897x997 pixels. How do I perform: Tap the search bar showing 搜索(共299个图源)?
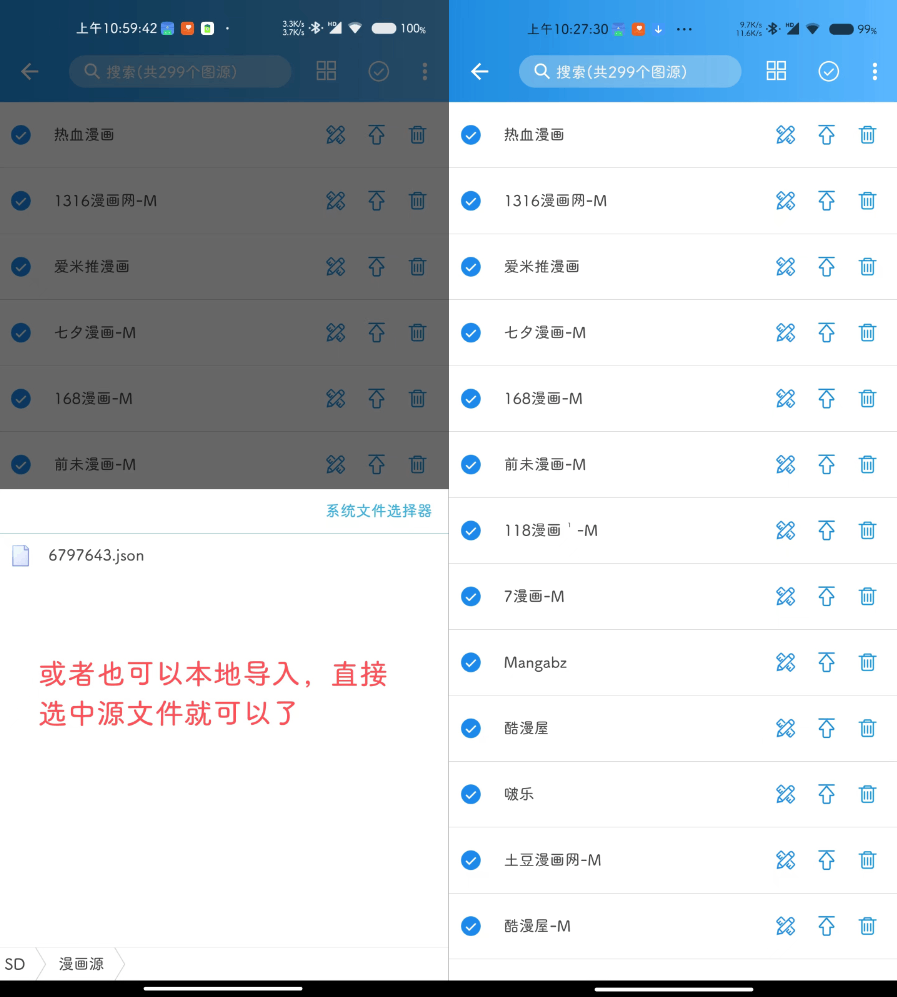coord(629,71)
